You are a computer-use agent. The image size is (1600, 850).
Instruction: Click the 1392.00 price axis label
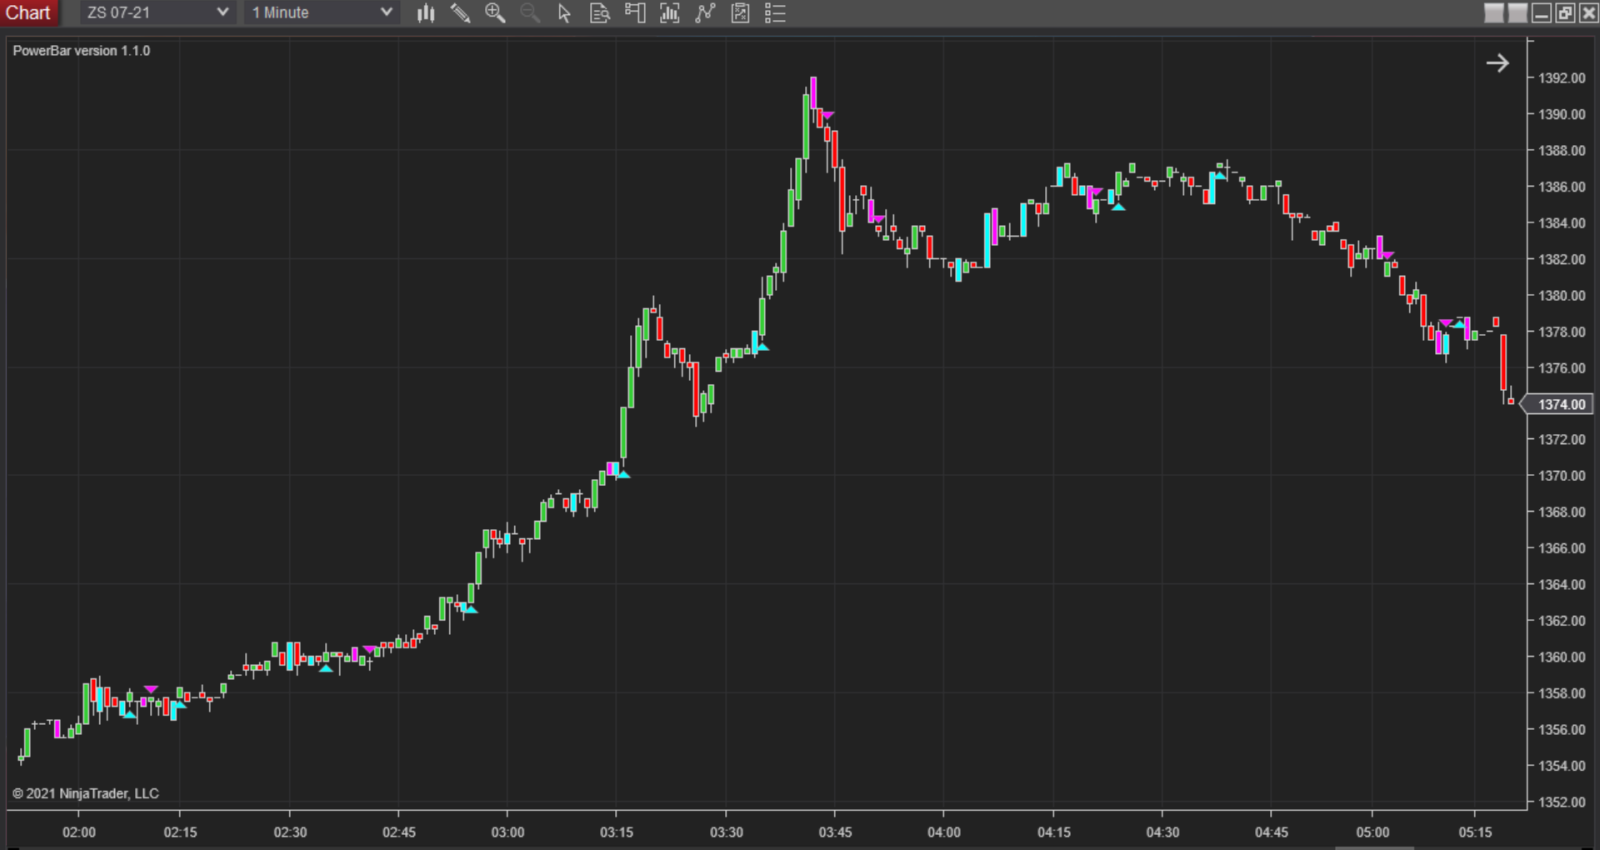click(x=1561, y=78)
